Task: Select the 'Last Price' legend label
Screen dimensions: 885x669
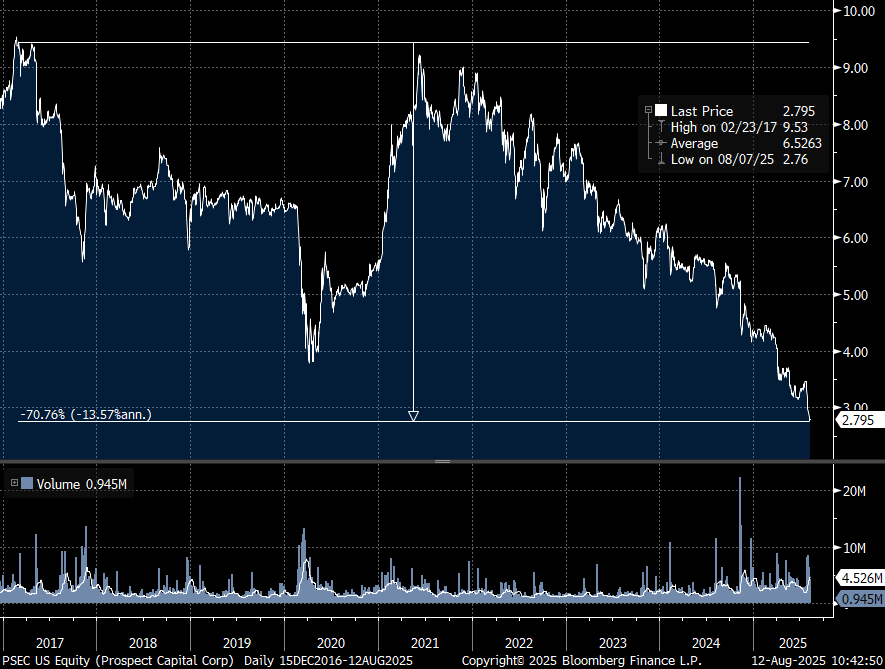Action: pyautogui.click(x=702, y=111)
